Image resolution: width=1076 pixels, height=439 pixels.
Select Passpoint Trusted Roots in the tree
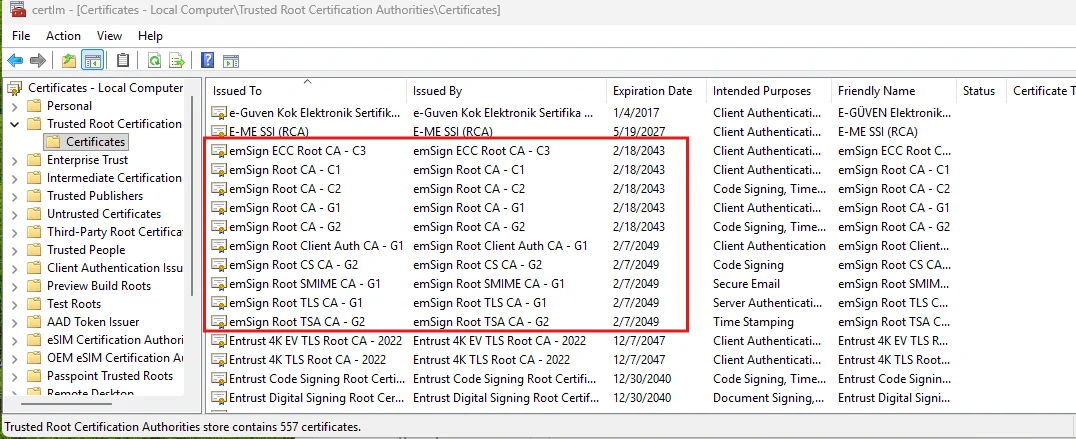click(110, 376)
